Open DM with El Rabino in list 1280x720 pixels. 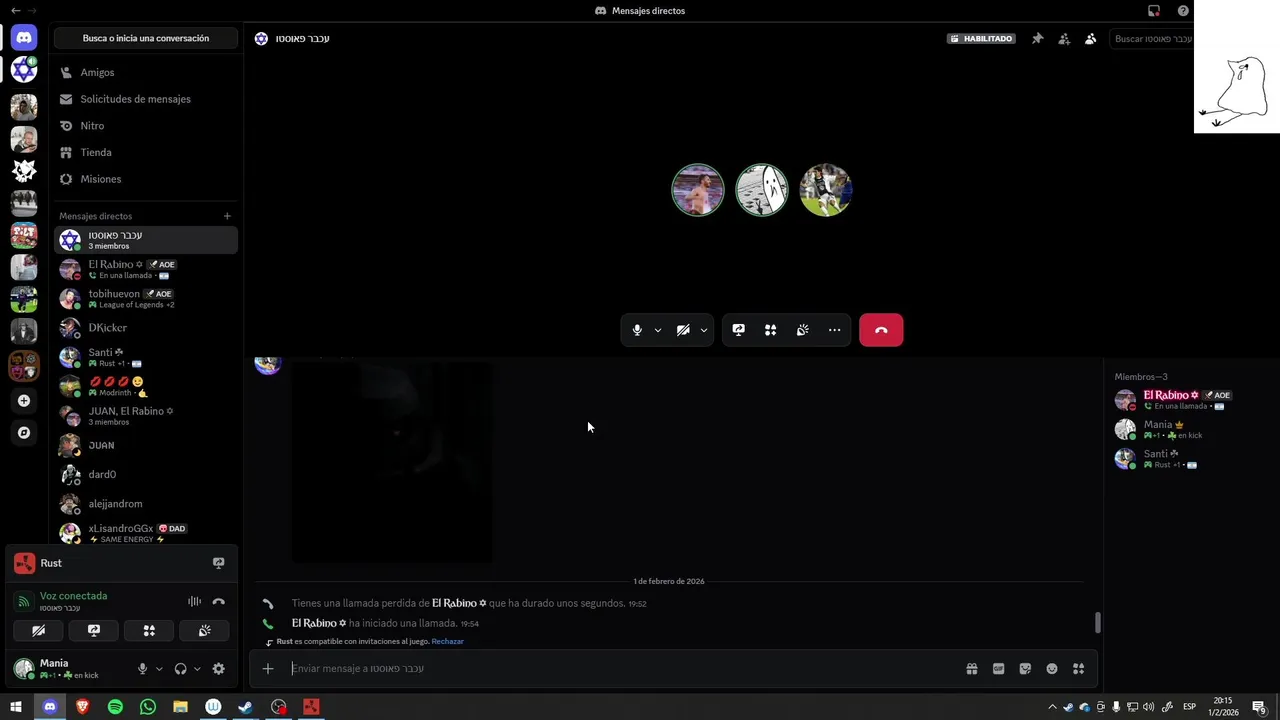pos(146,269)
